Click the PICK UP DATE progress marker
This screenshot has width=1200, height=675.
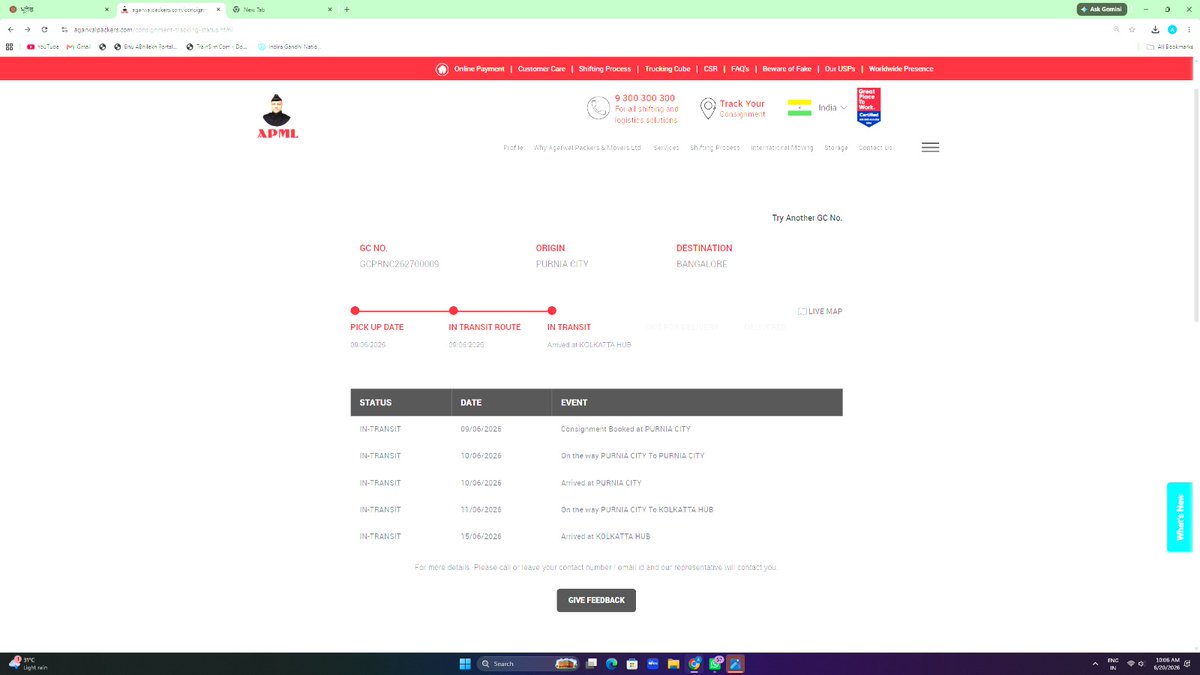tap(355, 311)
